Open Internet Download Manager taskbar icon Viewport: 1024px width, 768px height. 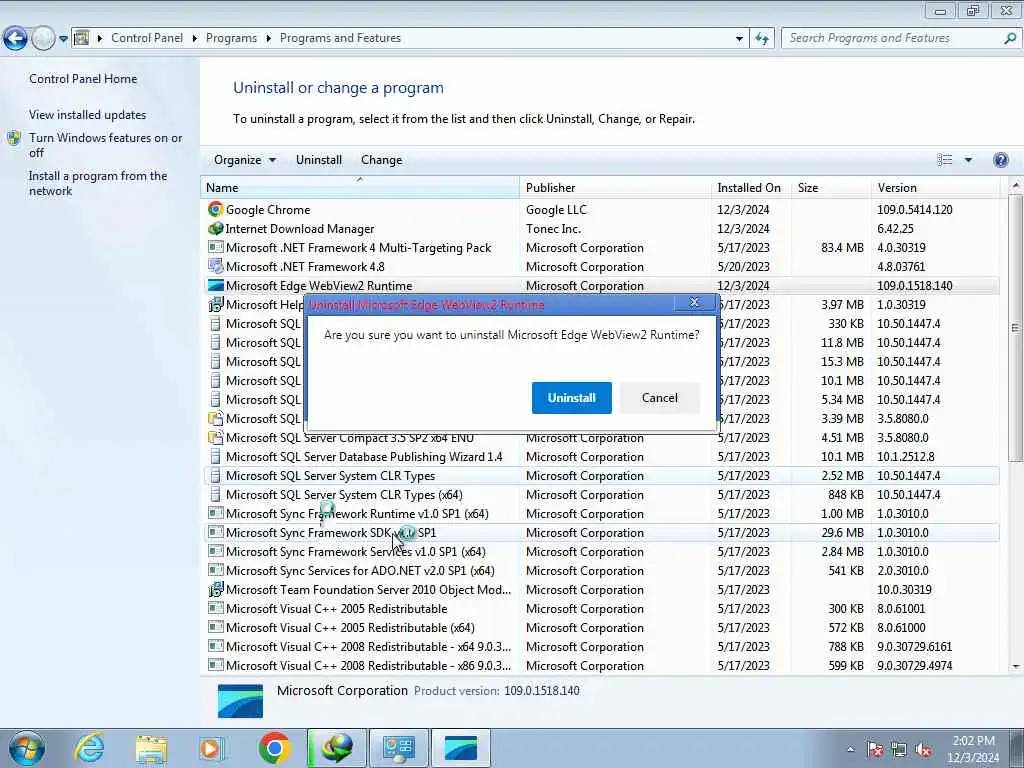click(x=336, y=748)
